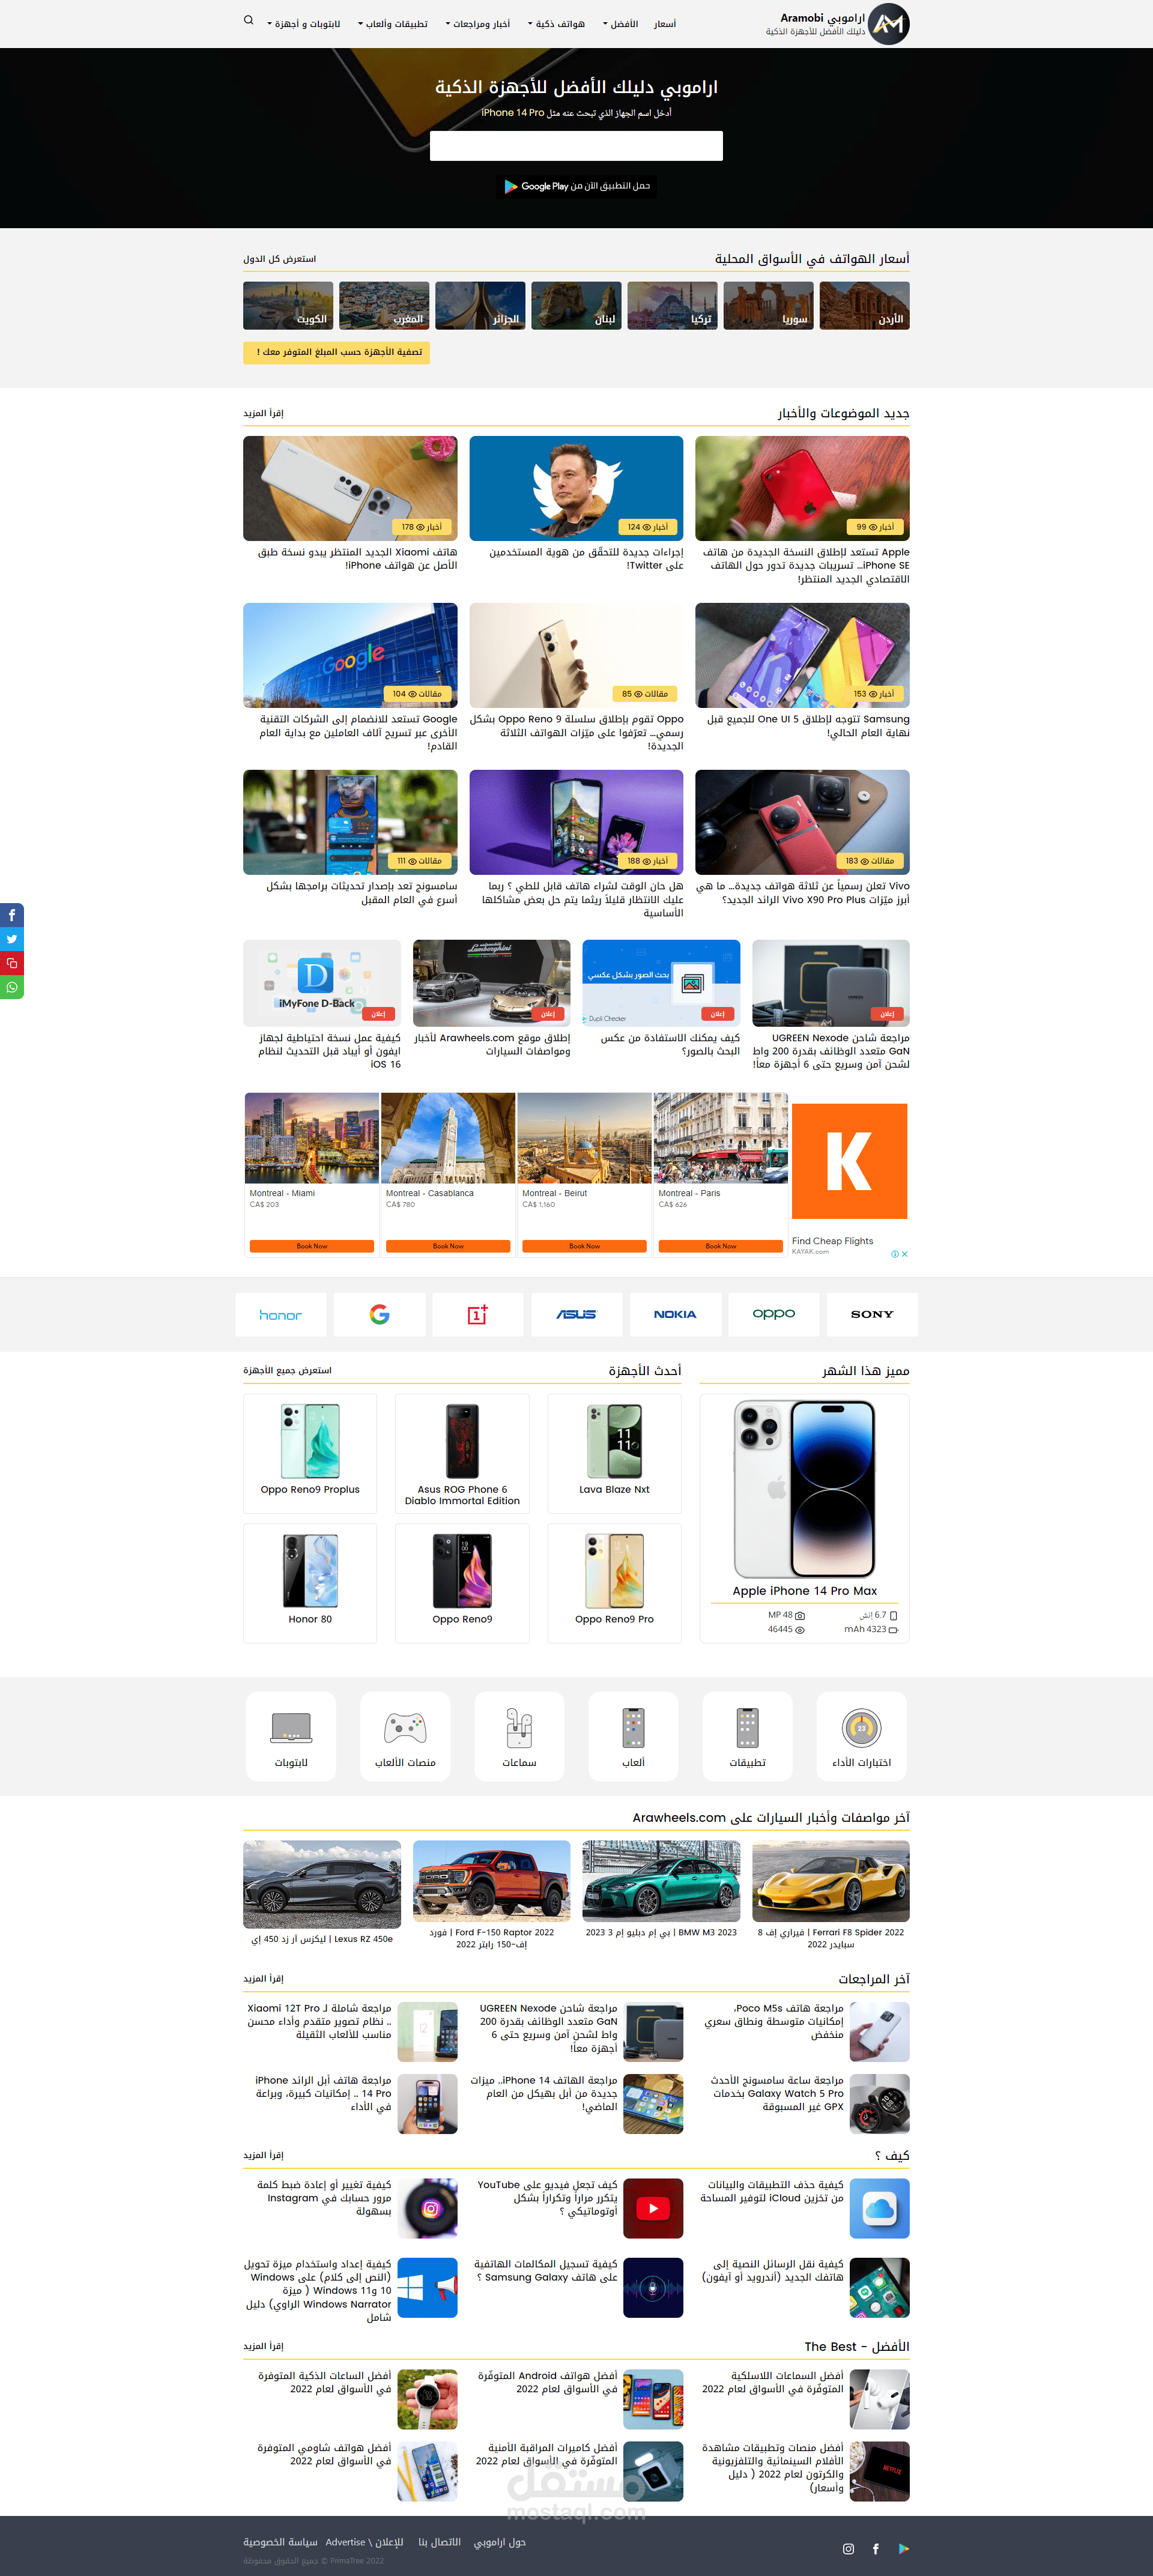Open the Apple iPhone 14 Pro Max card

[x=805, y=1518]
